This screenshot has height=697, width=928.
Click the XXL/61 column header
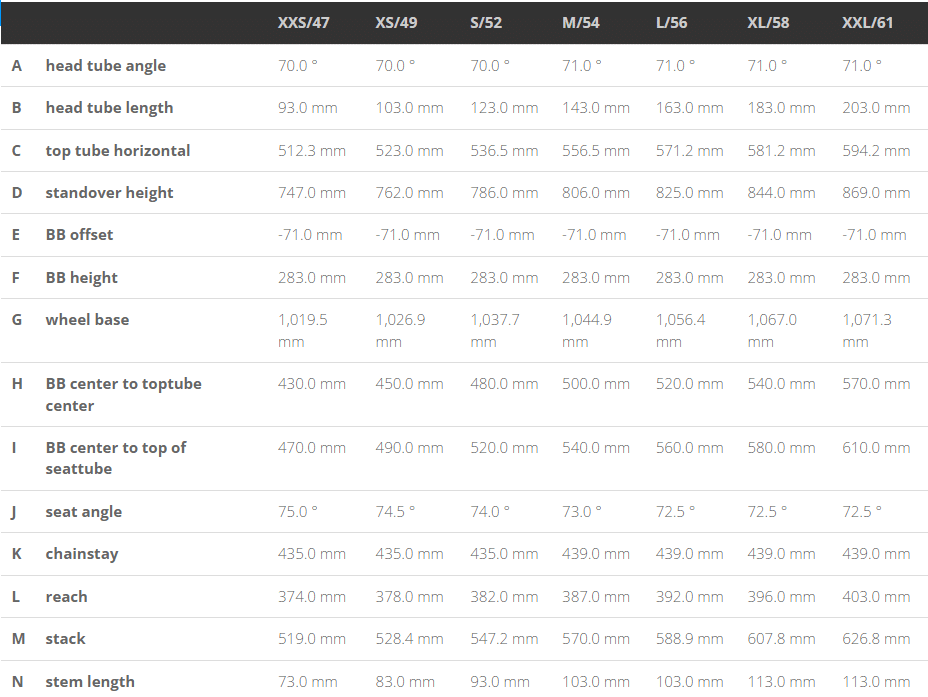click(x=867, y=23)
